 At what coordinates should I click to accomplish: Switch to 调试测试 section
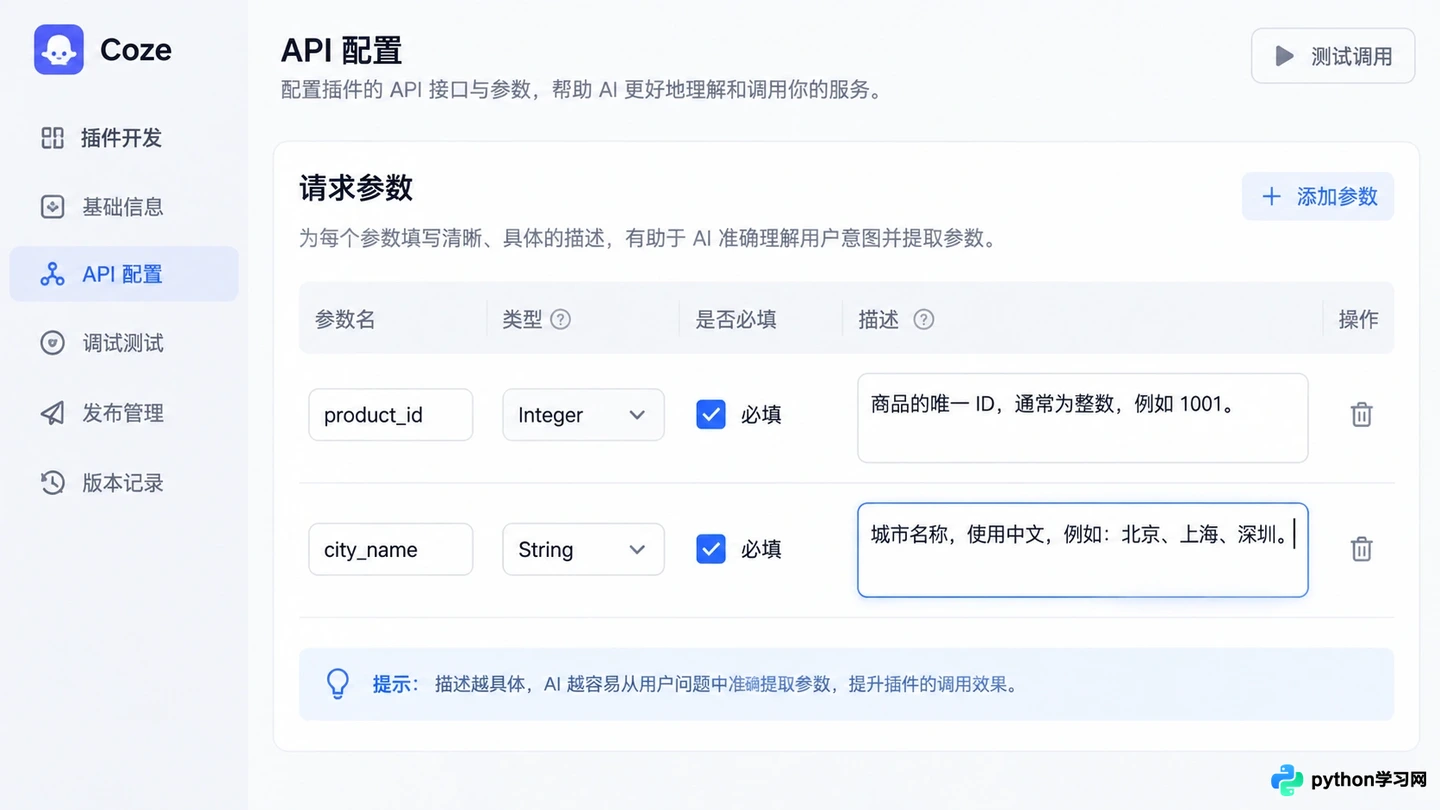point(124,343)
